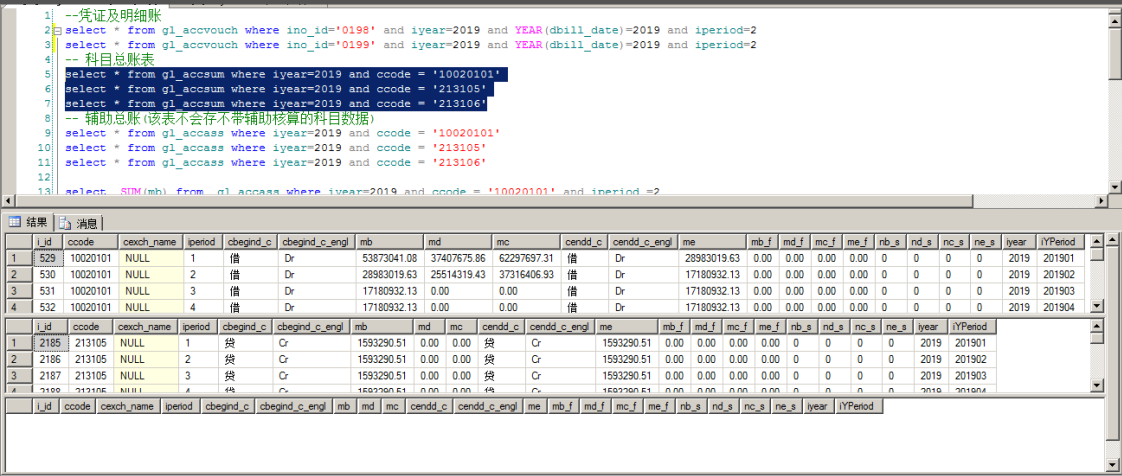Screen dimensions: 1122x476
Task: Click the md value 25514319.43
Action: [458, 273]
